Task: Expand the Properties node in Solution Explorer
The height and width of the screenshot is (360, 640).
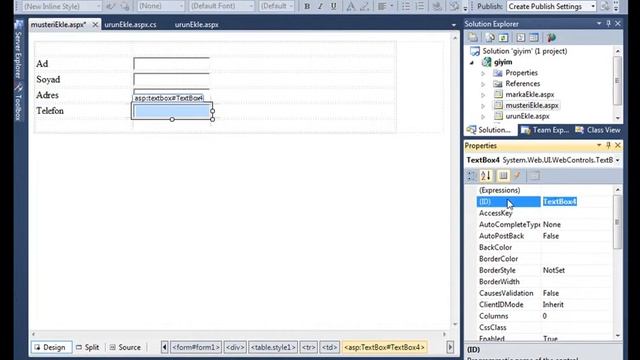Action: tap(483, 73)
